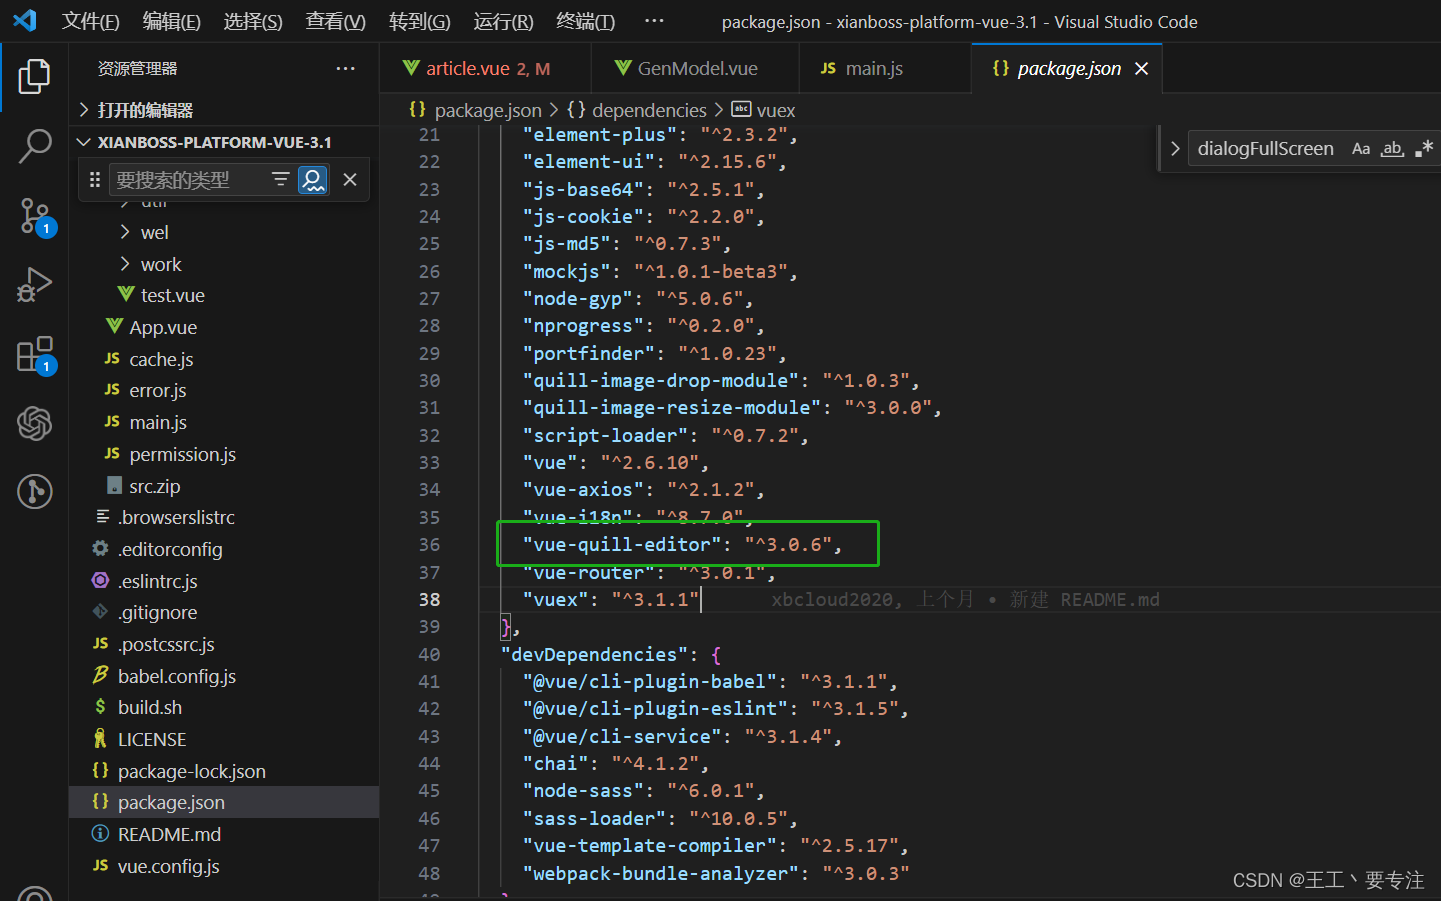Click the ChatGPT icon in the activity bar

point(35,424)
